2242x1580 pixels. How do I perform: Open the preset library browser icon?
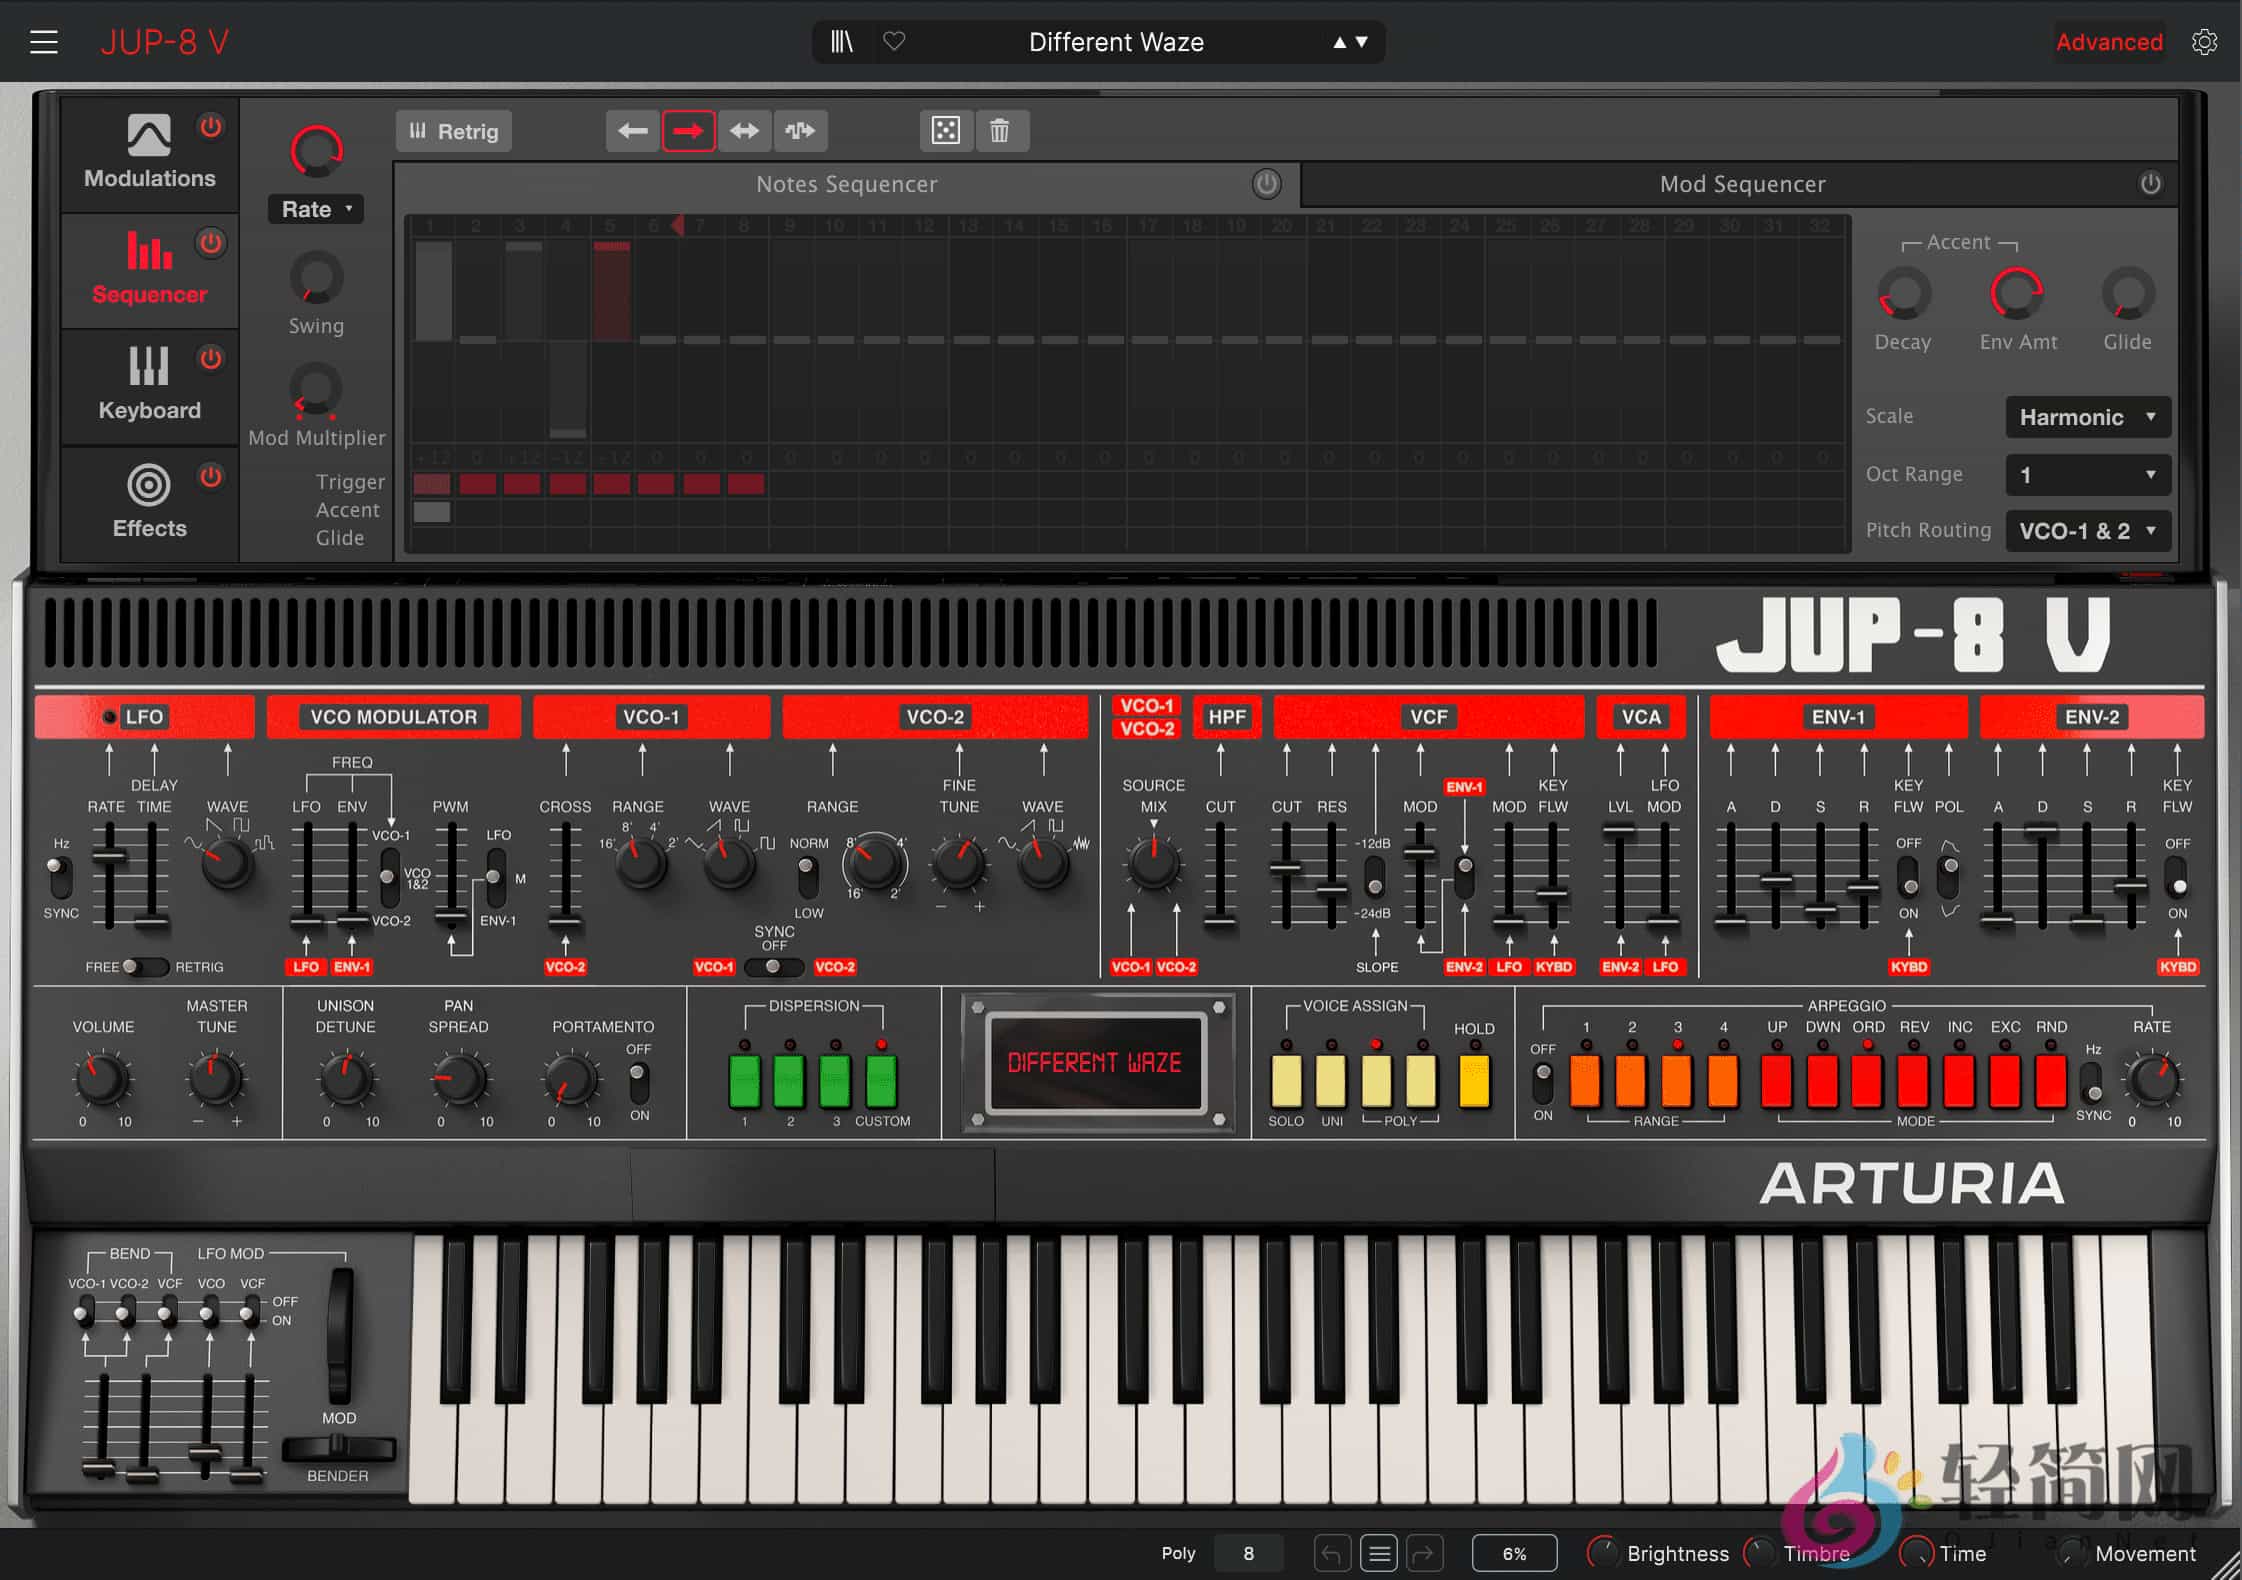pyautogui.click(x=842, y=42)
